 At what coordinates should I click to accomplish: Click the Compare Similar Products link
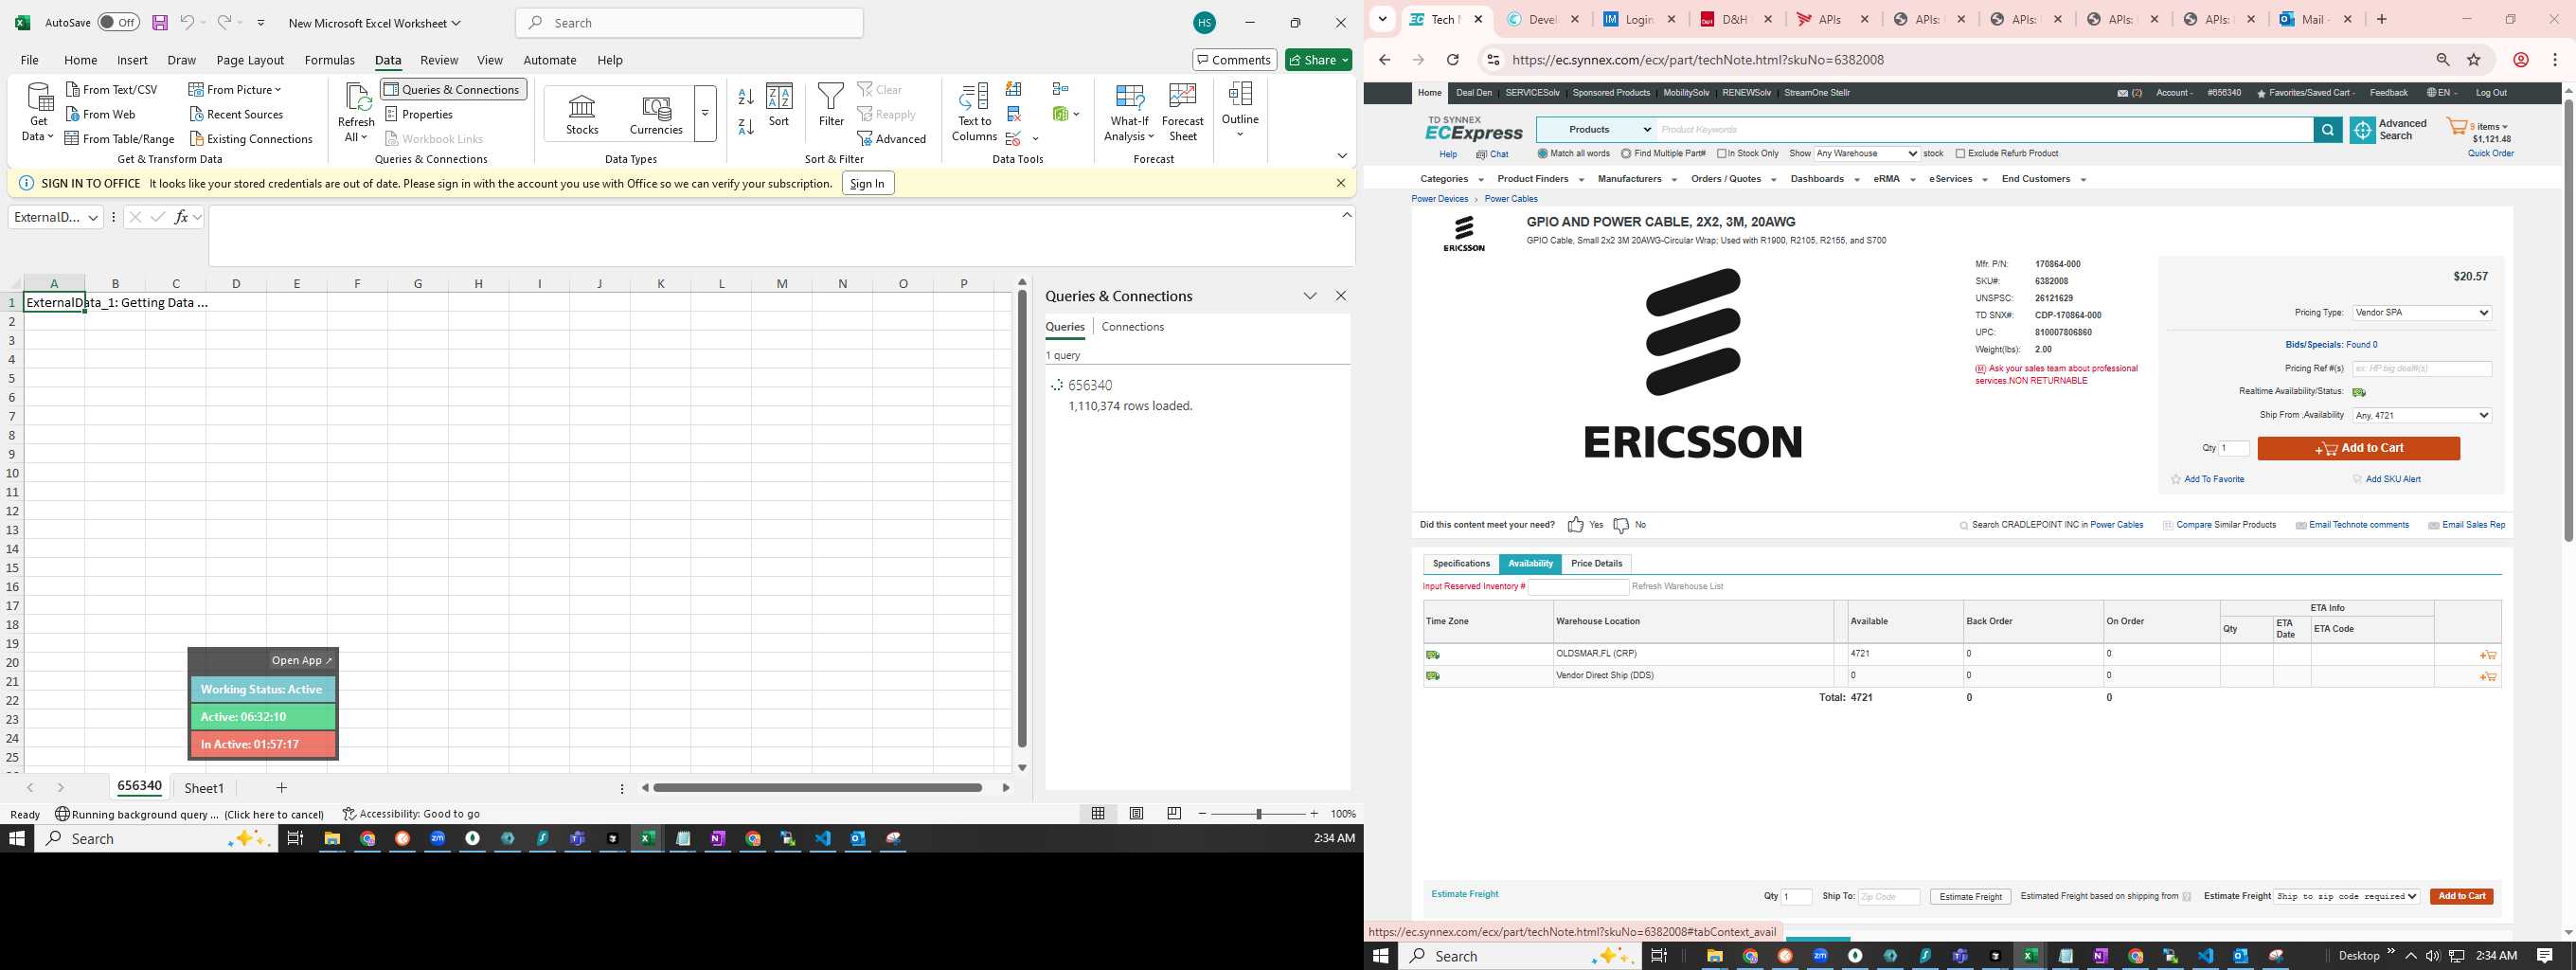coord(2226,525)
